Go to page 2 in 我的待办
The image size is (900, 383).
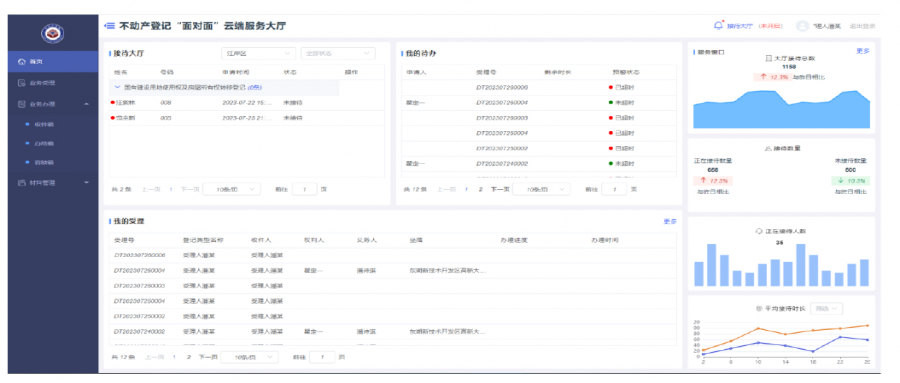click(480, 189)
